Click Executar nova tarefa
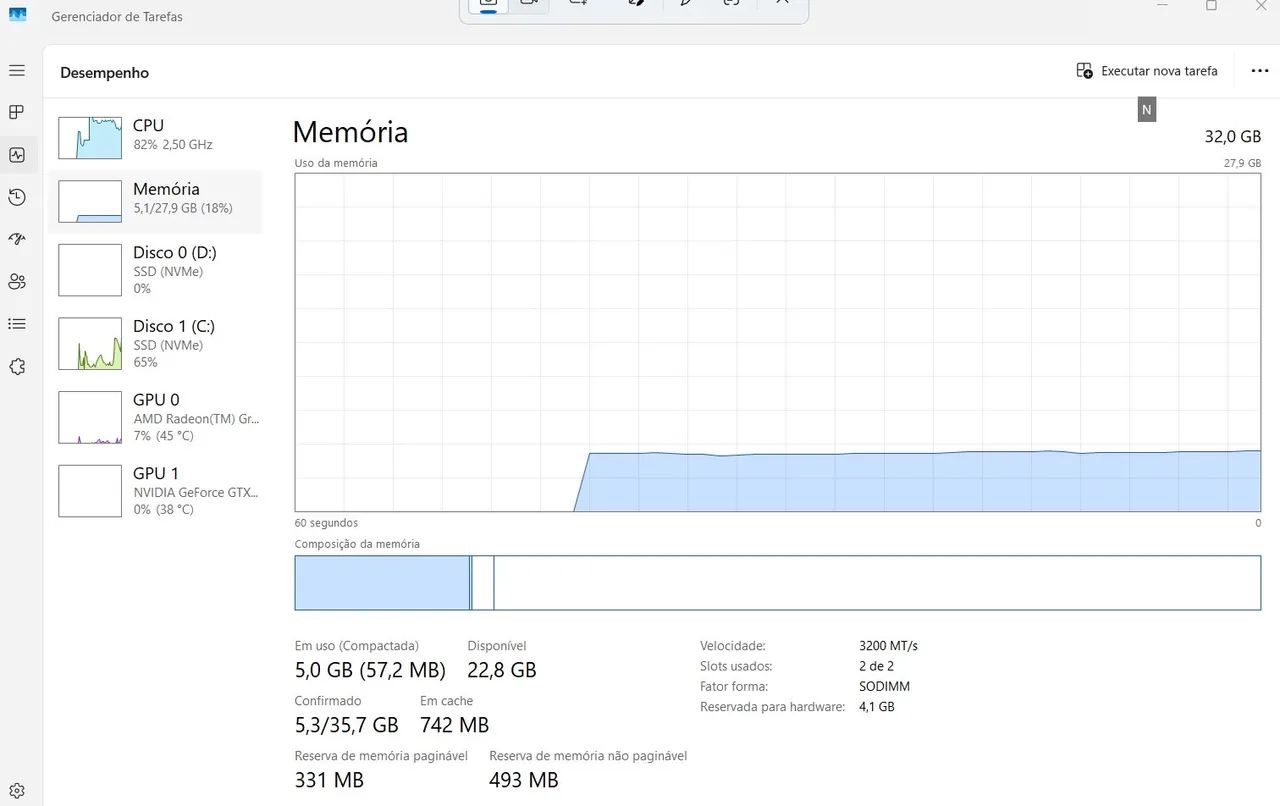Image resolution: width=1280 pixels, height=806 pixels. [1147, 71]
